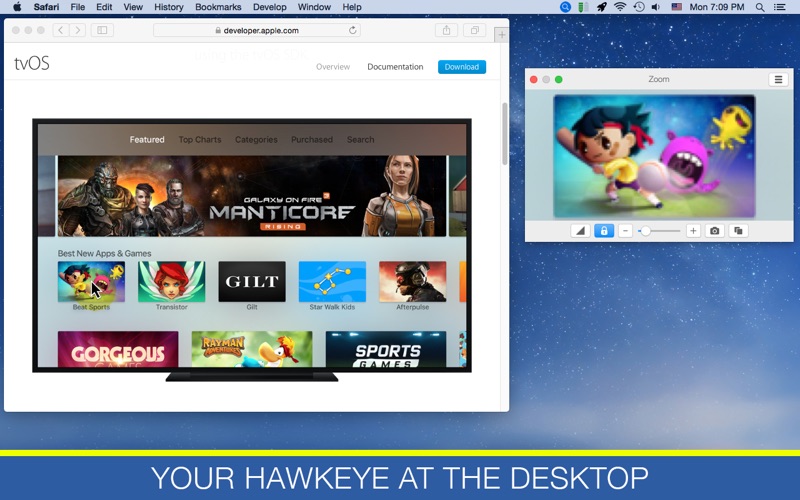Viewport: 800px width, 500px height.
Task: Select the Search tab on the TV
Action: tap(360, 139)
